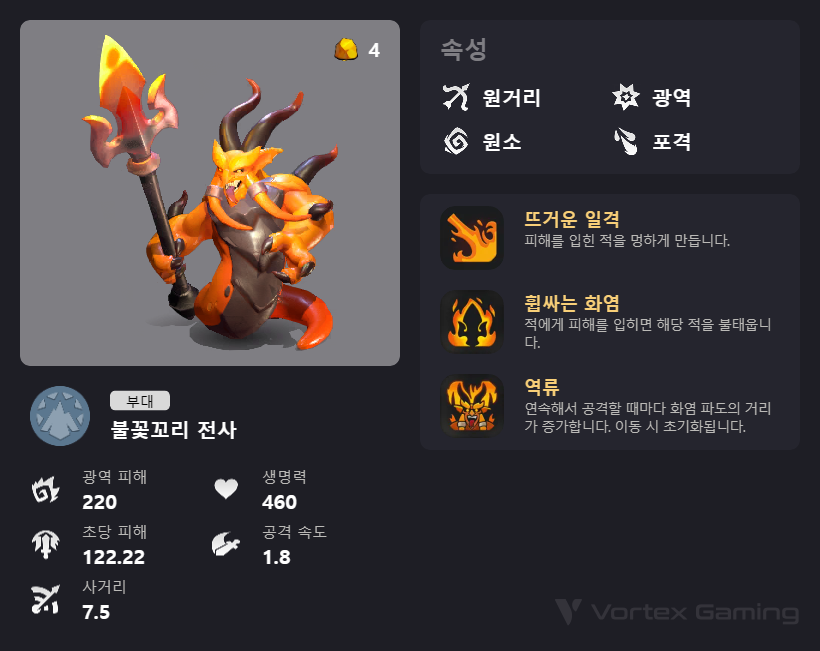Select the 원소 swirl trait icon
Screen dimensions: 820x651
(456, 141)
